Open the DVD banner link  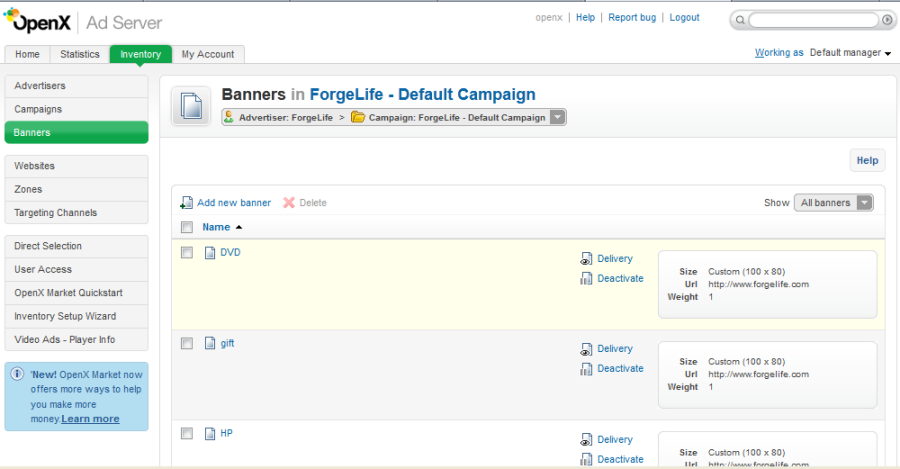pyautogui.click(x=230, y=253)
